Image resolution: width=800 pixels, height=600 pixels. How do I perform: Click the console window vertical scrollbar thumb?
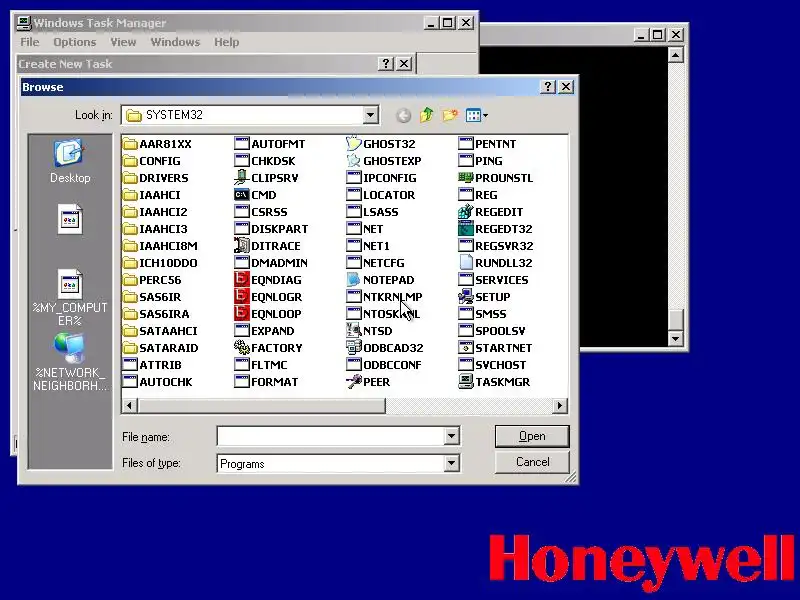click(x=676, y=320)
